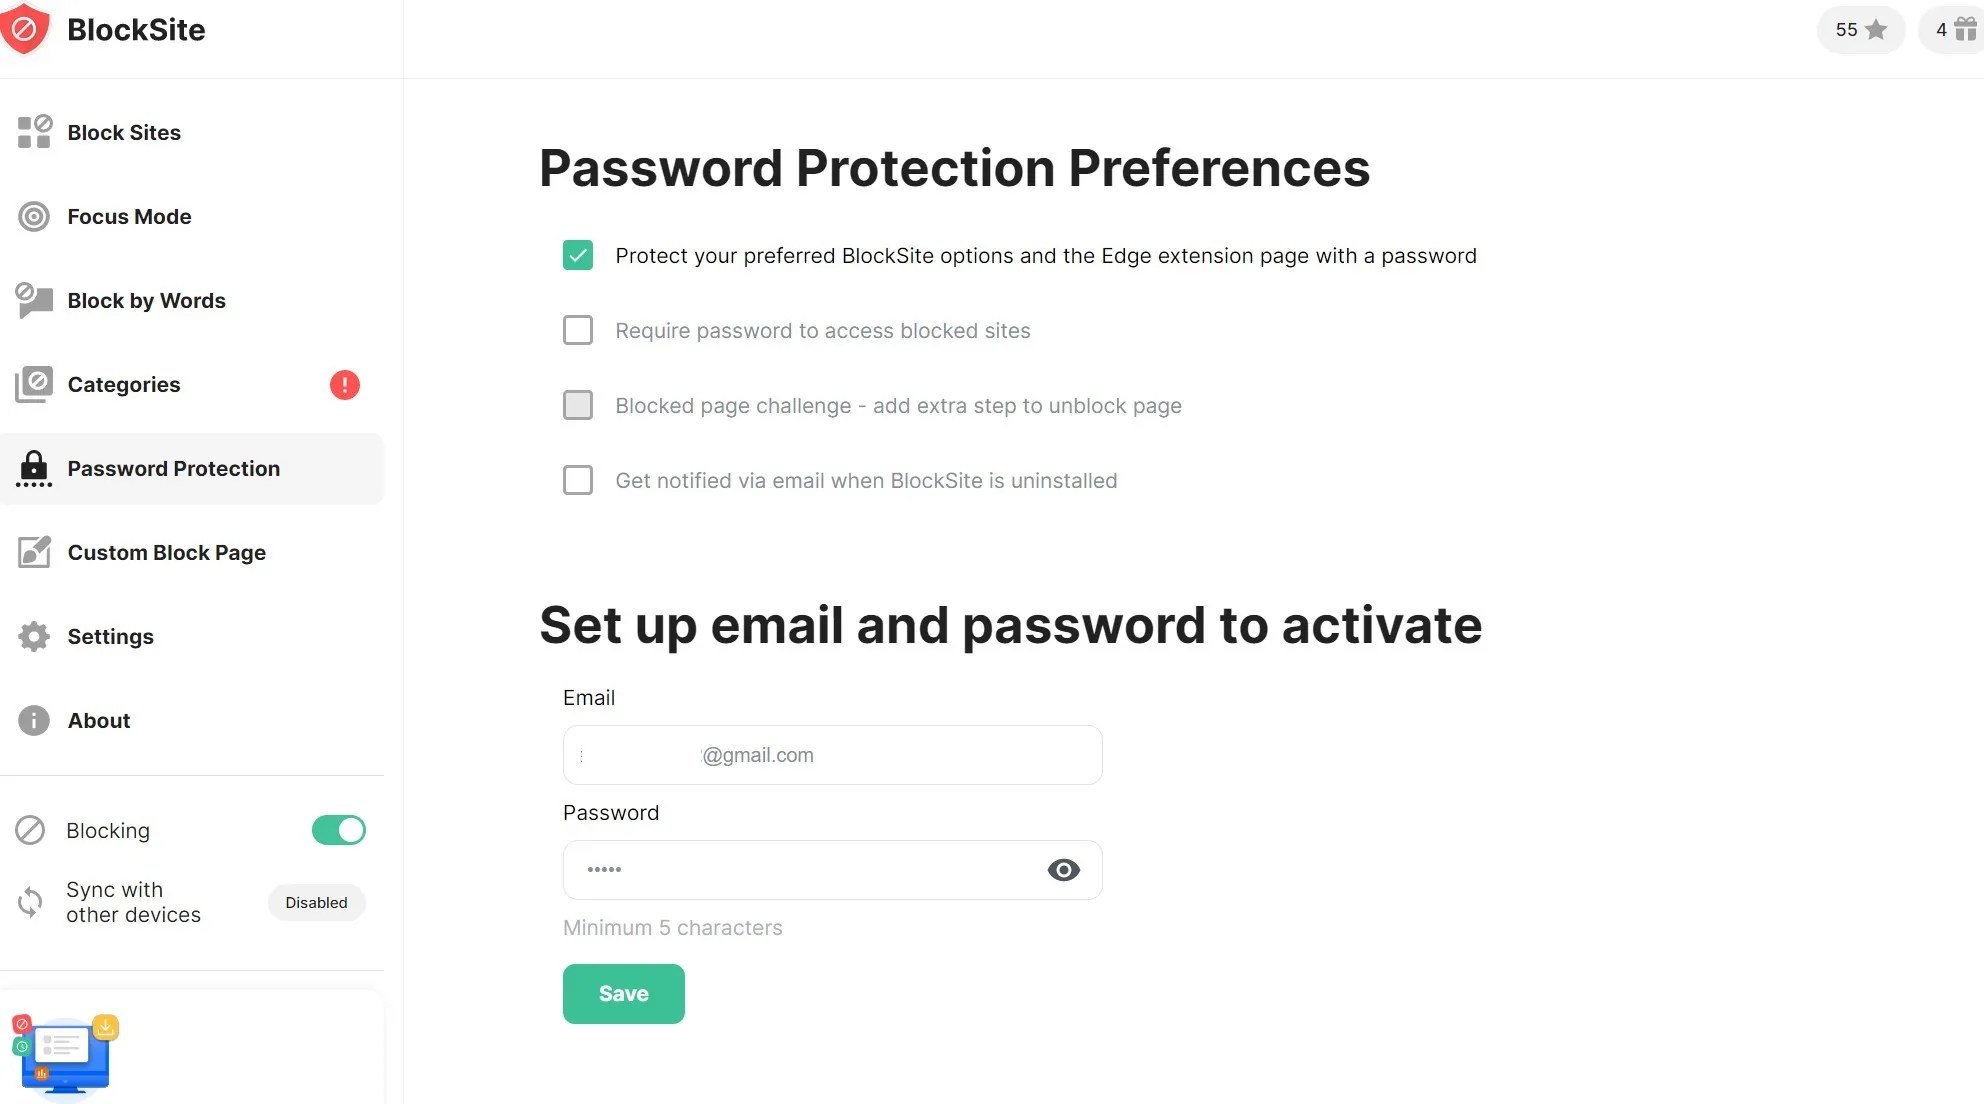Image resolution: width=1984 pixels, height=1104 pixels.
Task: Enable requiring password to access blocked sites
Action: click(578, 330)
